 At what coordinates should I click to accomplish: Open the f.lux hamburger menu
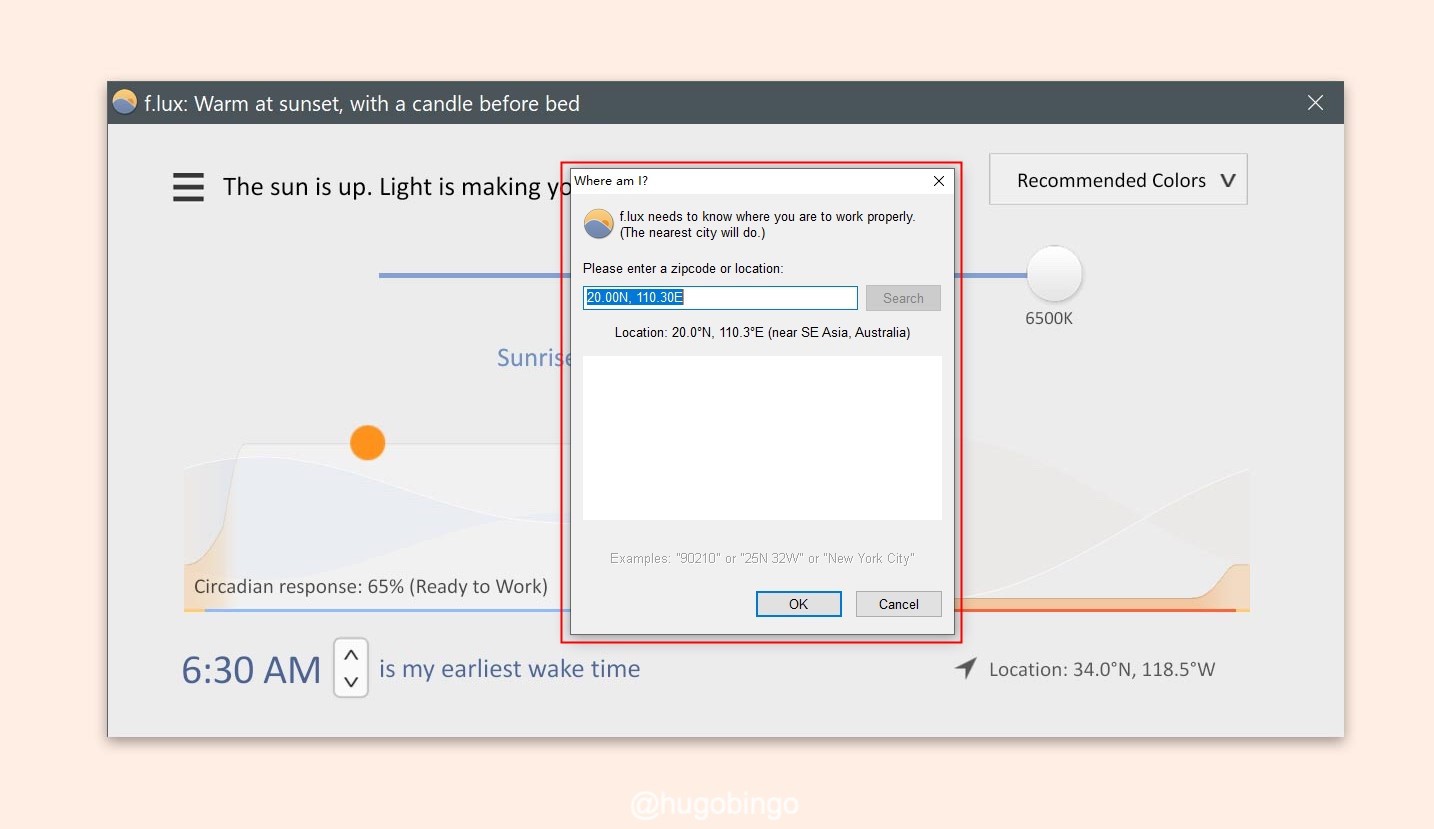coord(188,187)
